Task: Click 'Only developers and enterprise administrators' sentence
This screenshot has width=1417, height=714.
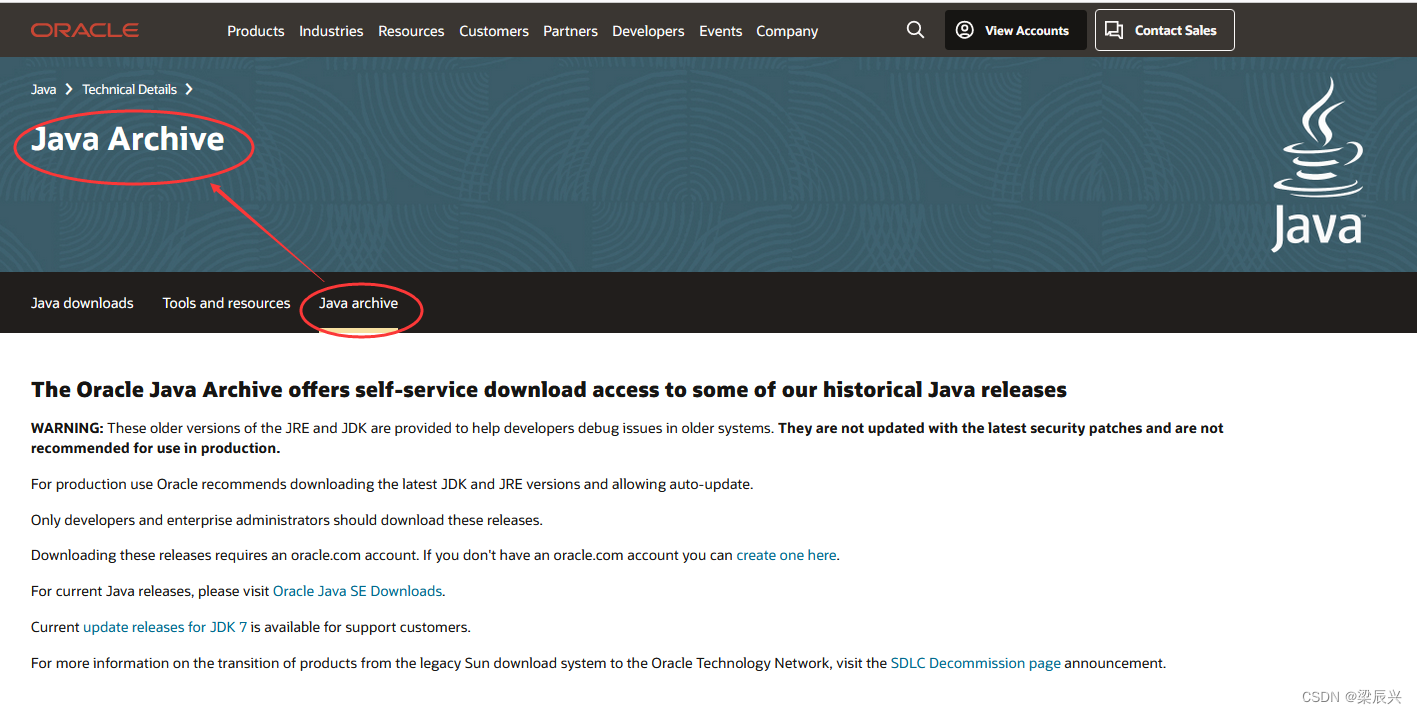Action: coord(287,520)
